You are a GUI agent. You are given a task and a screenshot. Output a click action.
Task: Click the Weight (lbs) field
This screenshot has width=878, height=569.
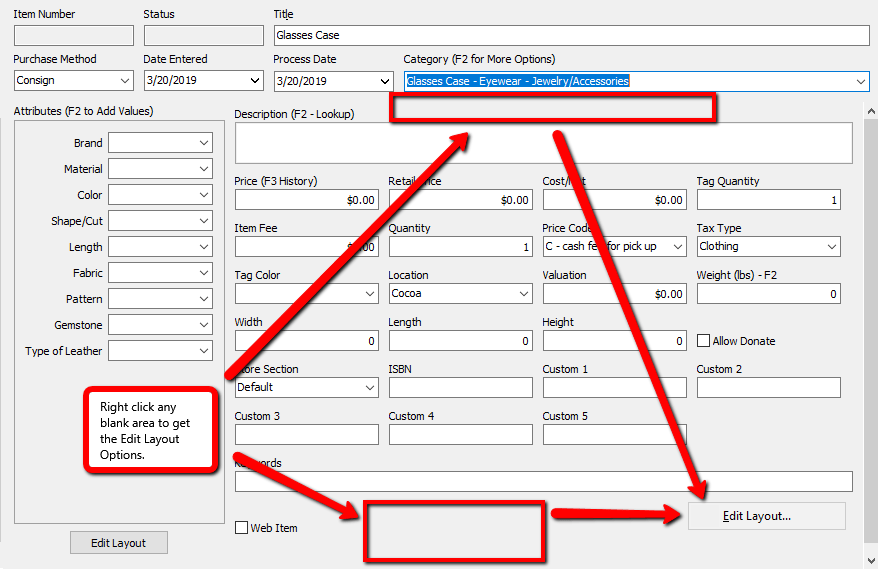(768, 293)
